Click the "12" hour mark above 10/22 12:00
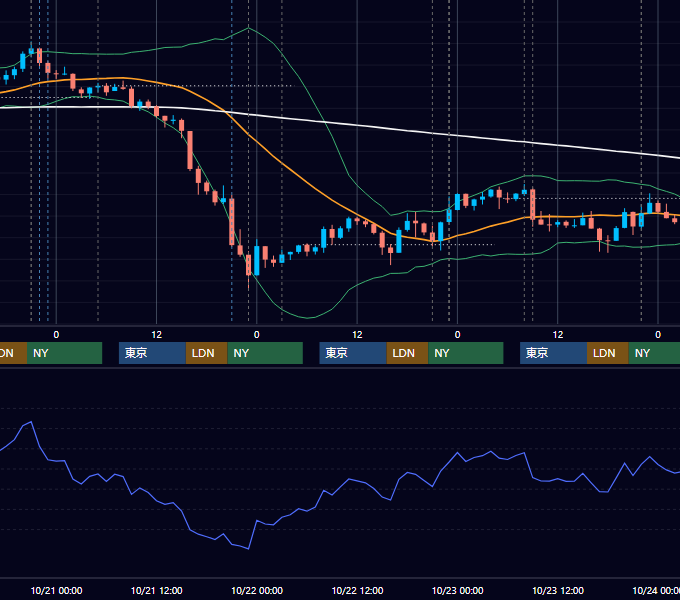This screenshot has height=600, width=680. (357, 335)
